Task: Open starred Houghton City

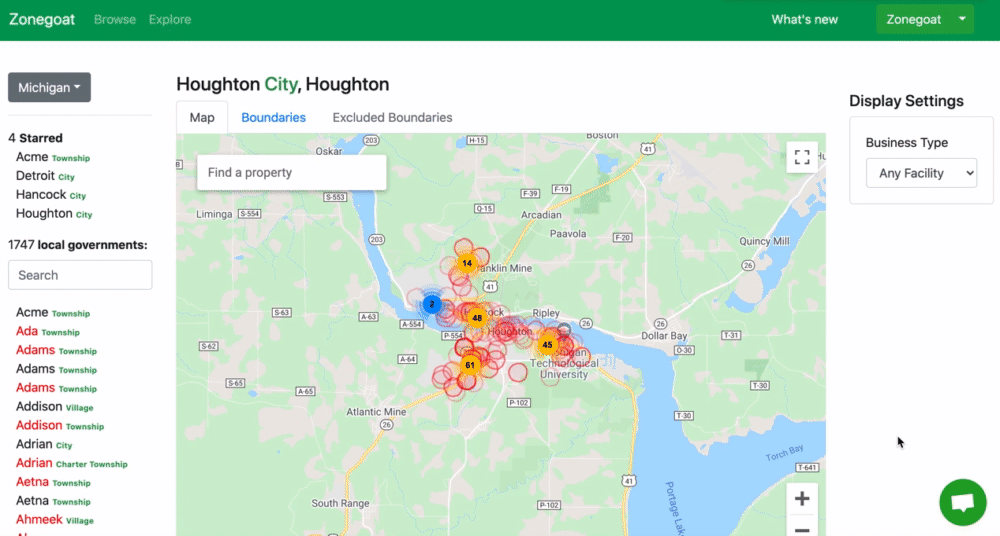Action: coord(54,213)
